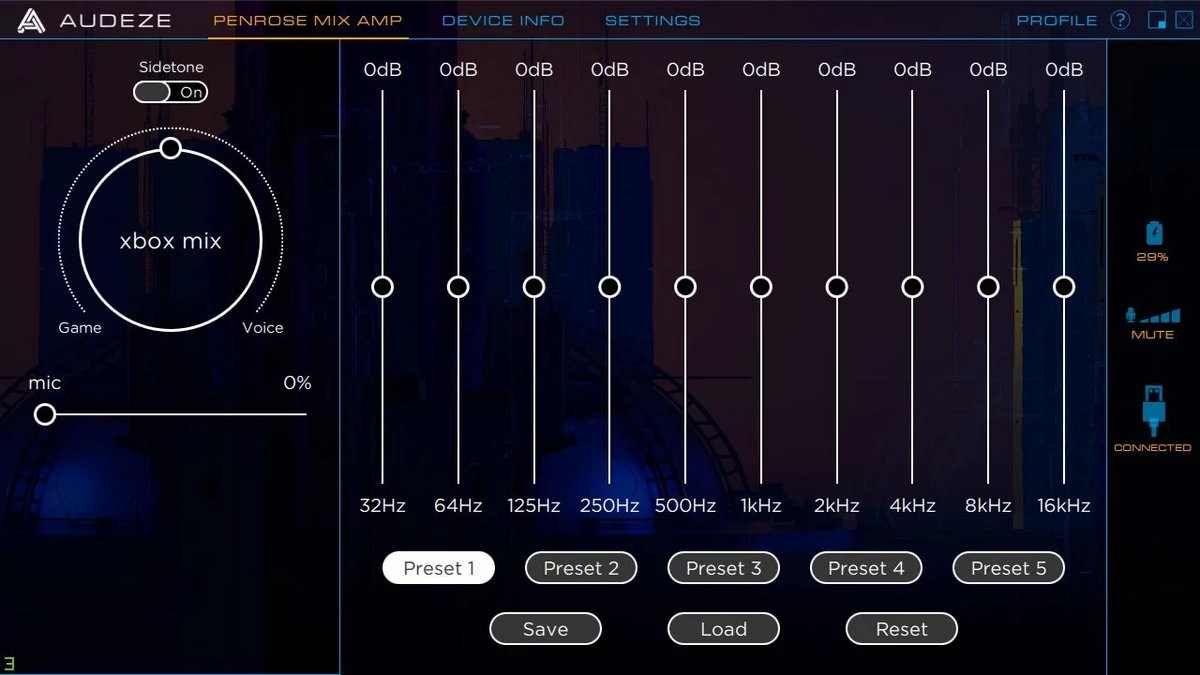Select Preset 1
The image size is (1200, 675).
[439, 568]
